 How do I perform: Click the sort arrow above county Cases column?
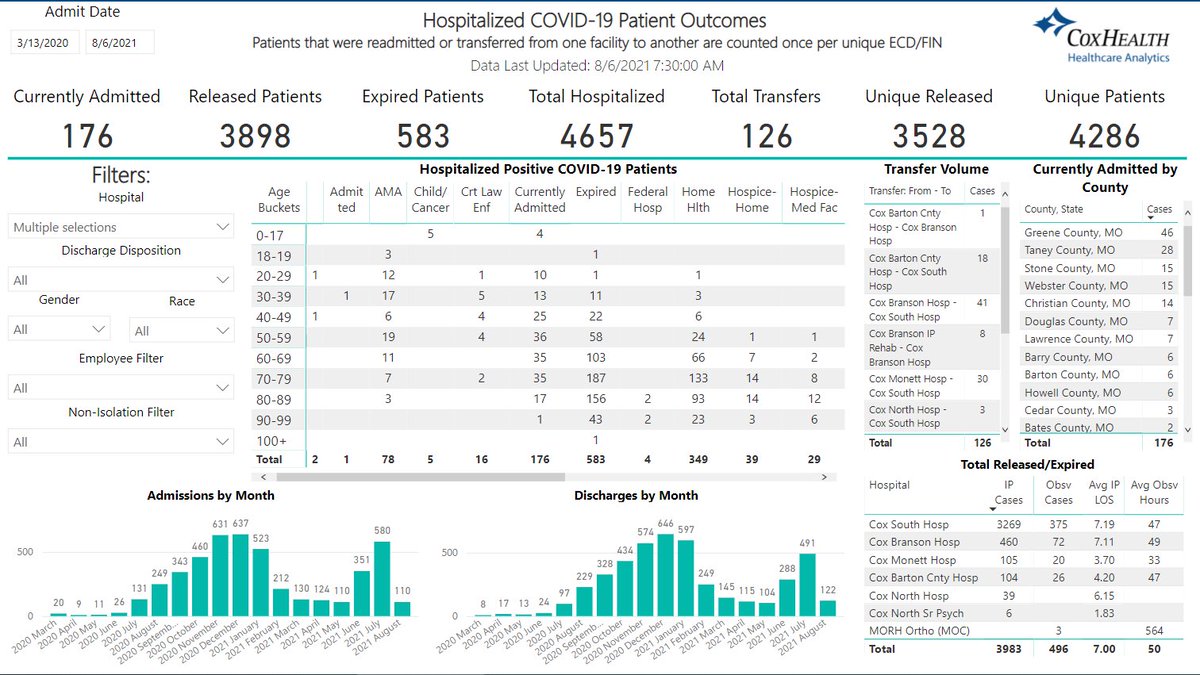(x=1150, y=217)
